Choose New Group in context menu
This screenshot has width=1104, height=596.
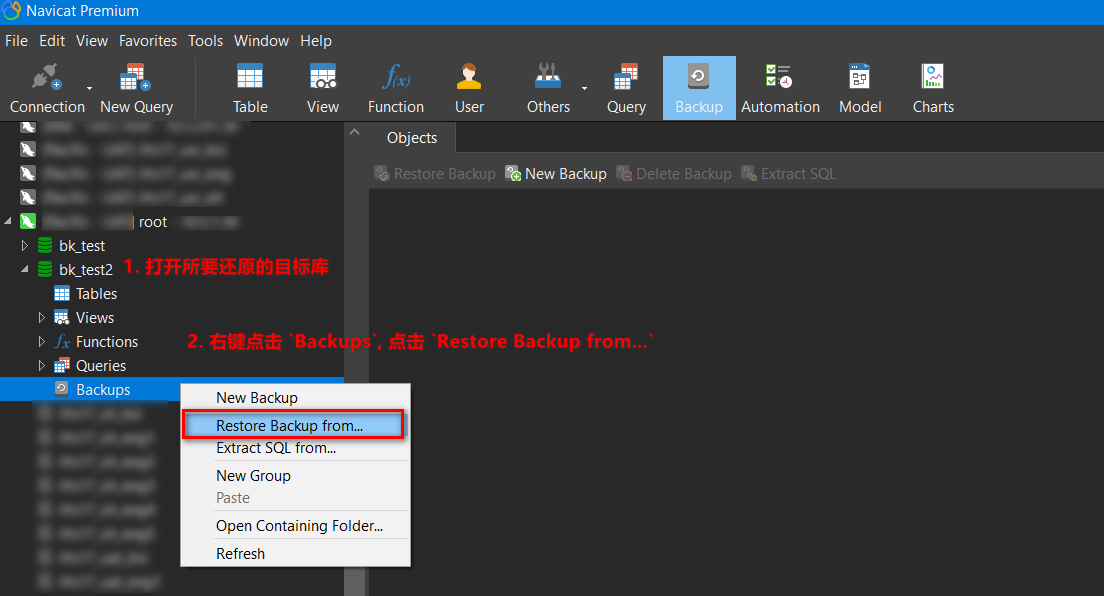click(295, 476)
